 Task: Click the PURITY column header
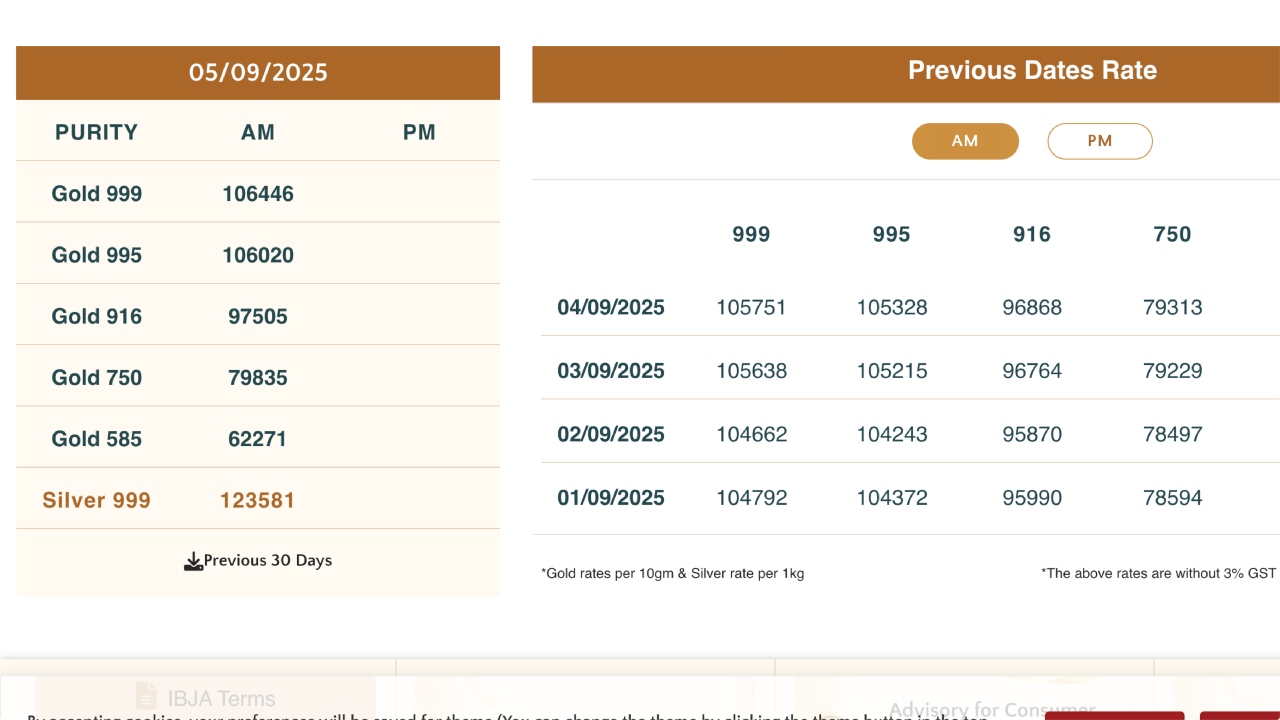click(x=97, y=133)
